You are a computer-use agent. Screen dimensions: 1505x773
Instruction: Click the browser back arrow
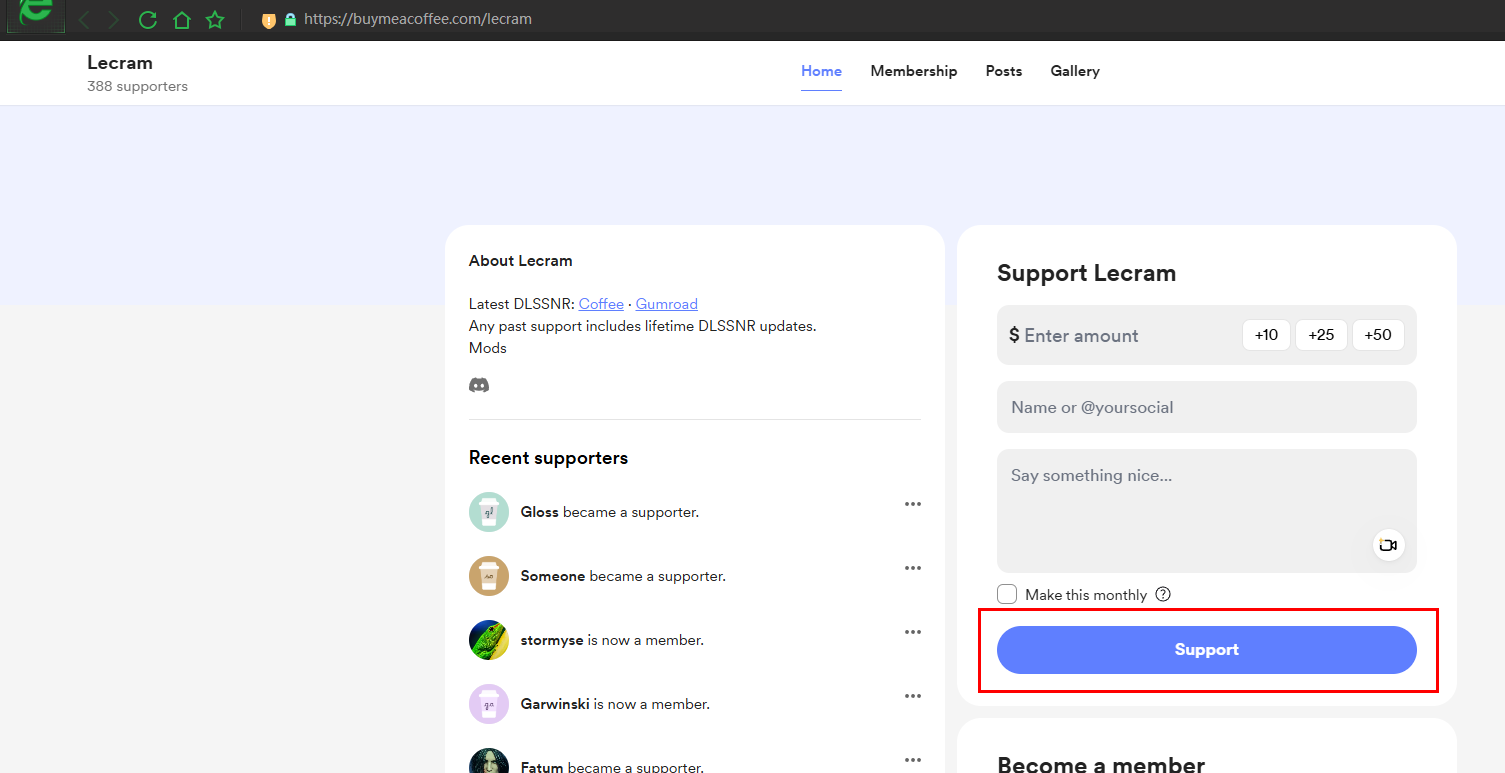(x=84, y=19)
